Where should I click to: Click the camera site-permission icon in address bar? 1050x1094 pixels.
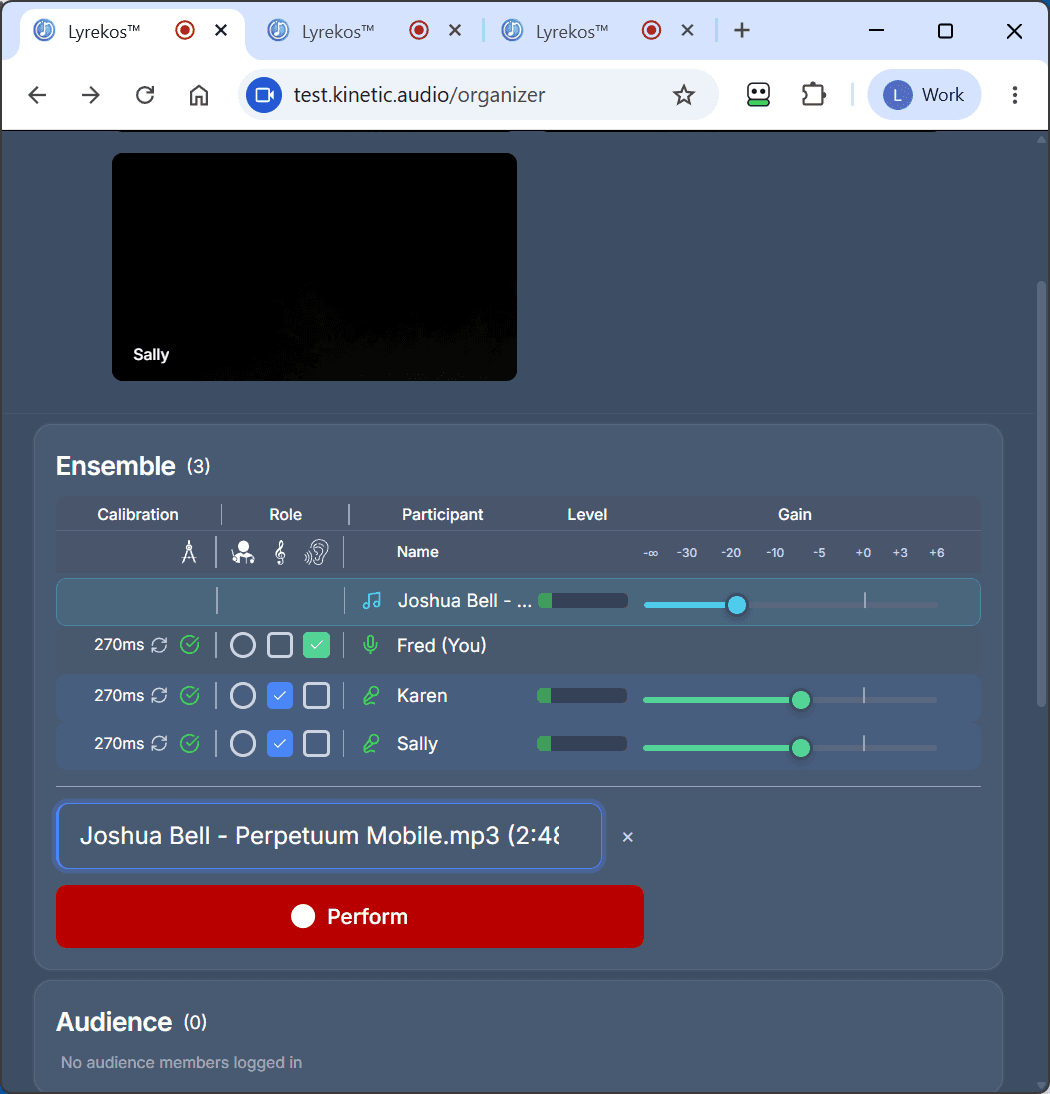click(264, 95)
